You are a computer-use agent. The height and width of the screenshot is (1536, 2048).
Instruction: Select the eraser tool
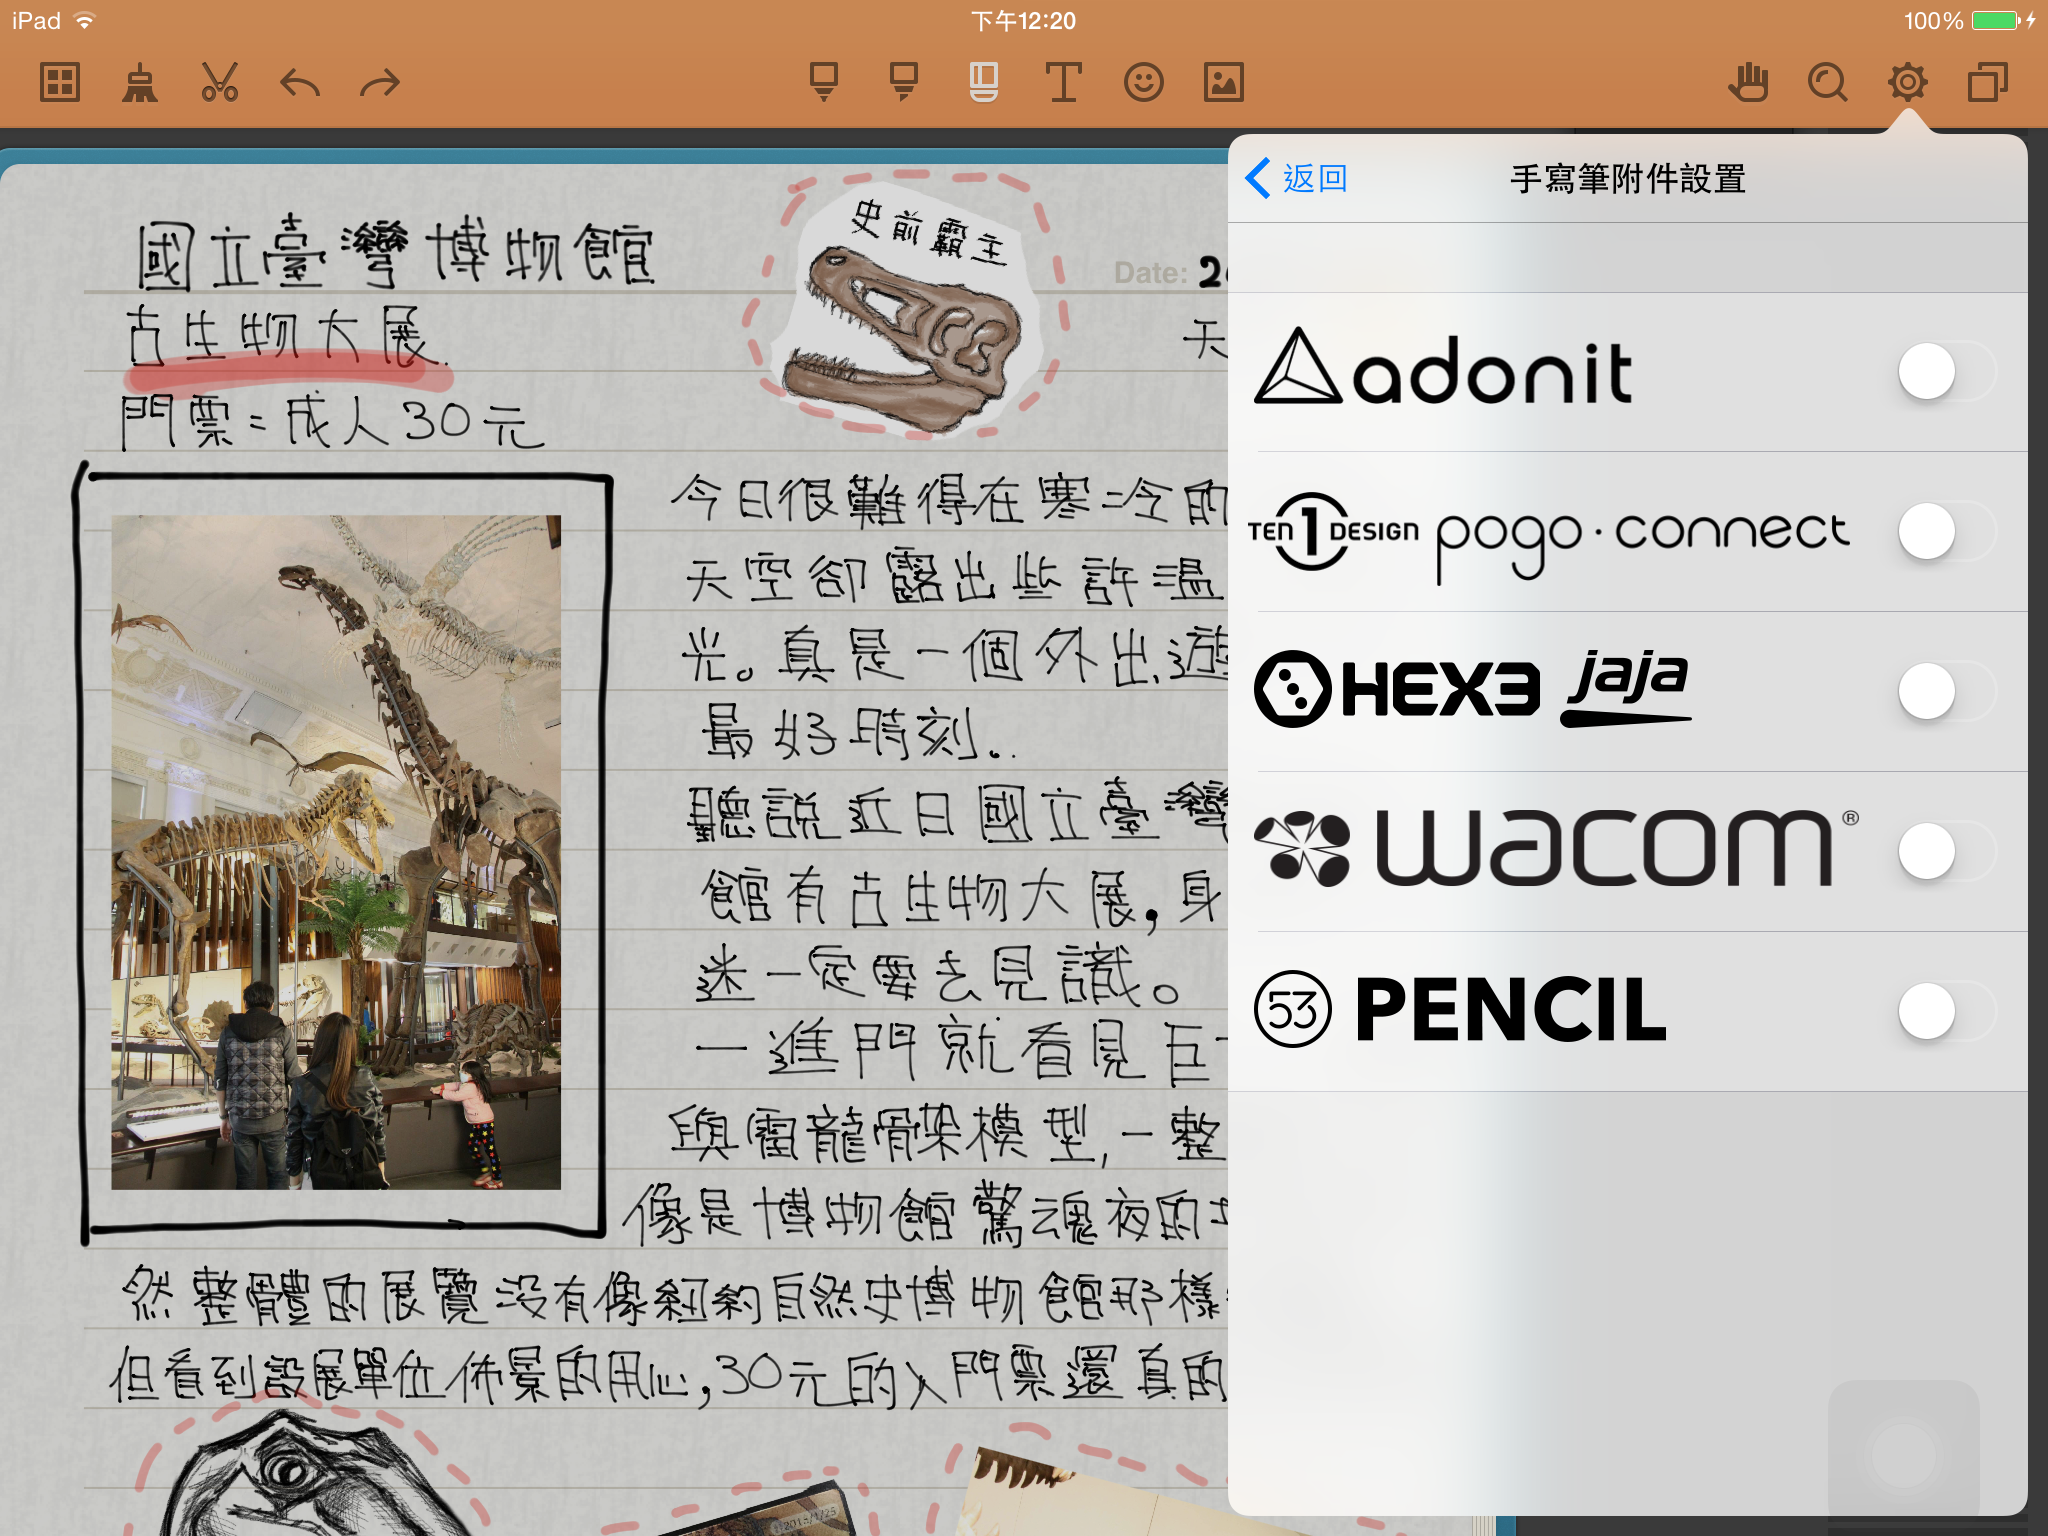984,82
